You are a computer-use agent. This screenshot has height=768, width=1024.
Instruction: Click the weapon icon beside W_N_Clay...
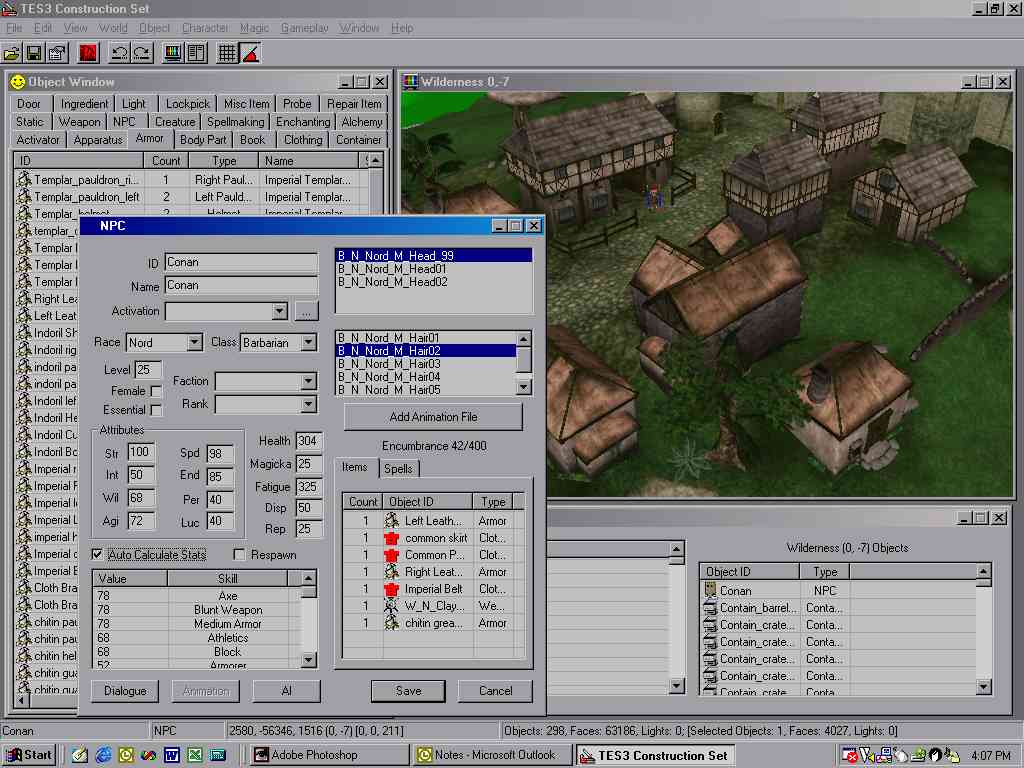coord(391,605)
